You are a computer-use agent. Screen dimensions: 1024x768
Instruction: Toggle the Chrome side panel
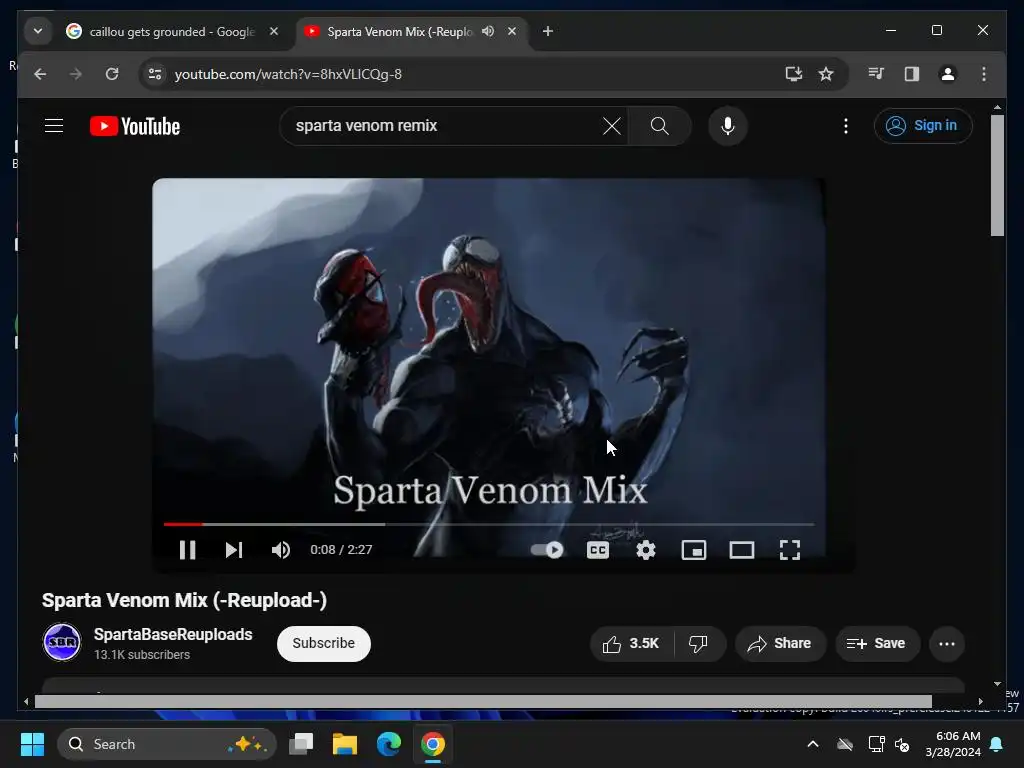click(x=912, y=74)
